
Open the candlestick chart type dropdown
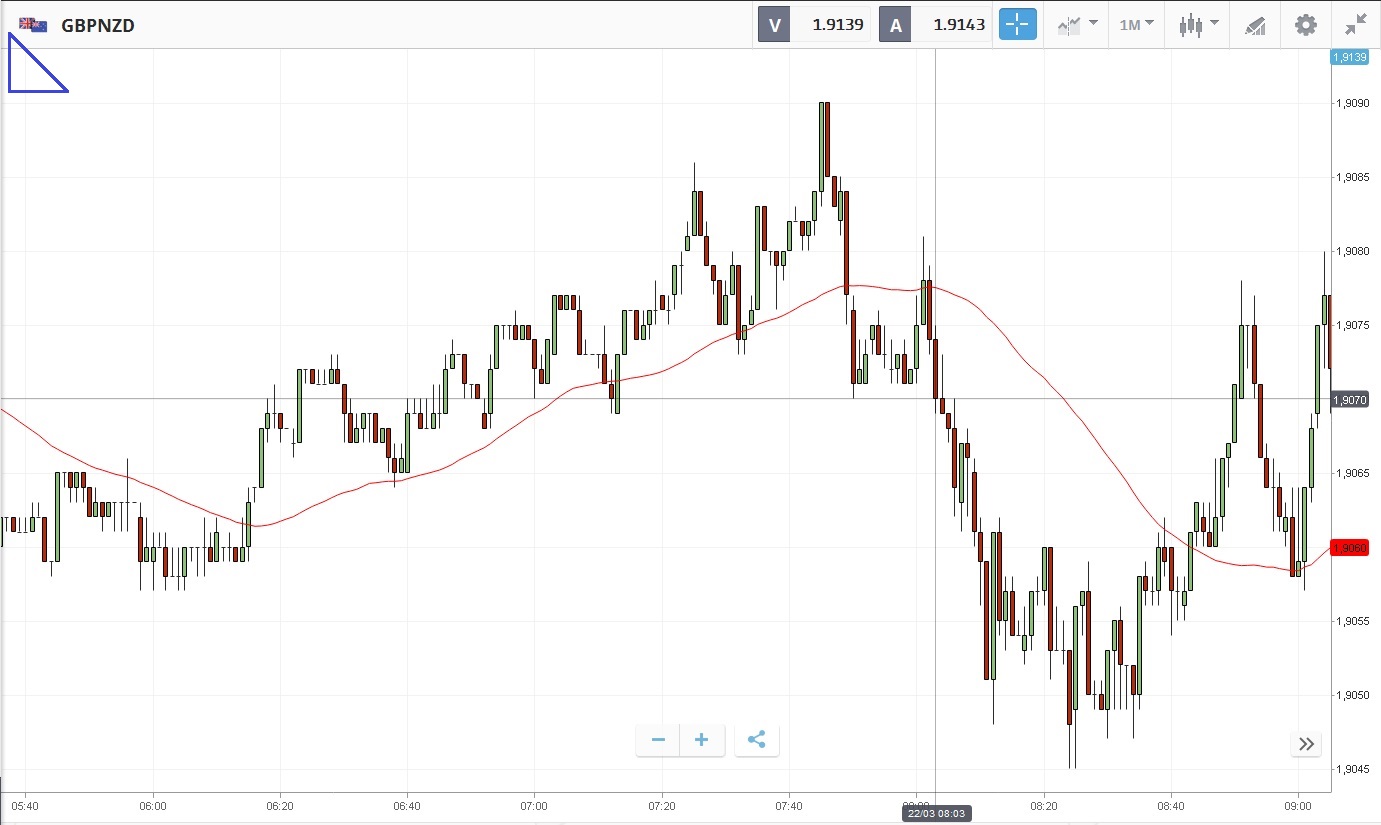click(1197, 25)
